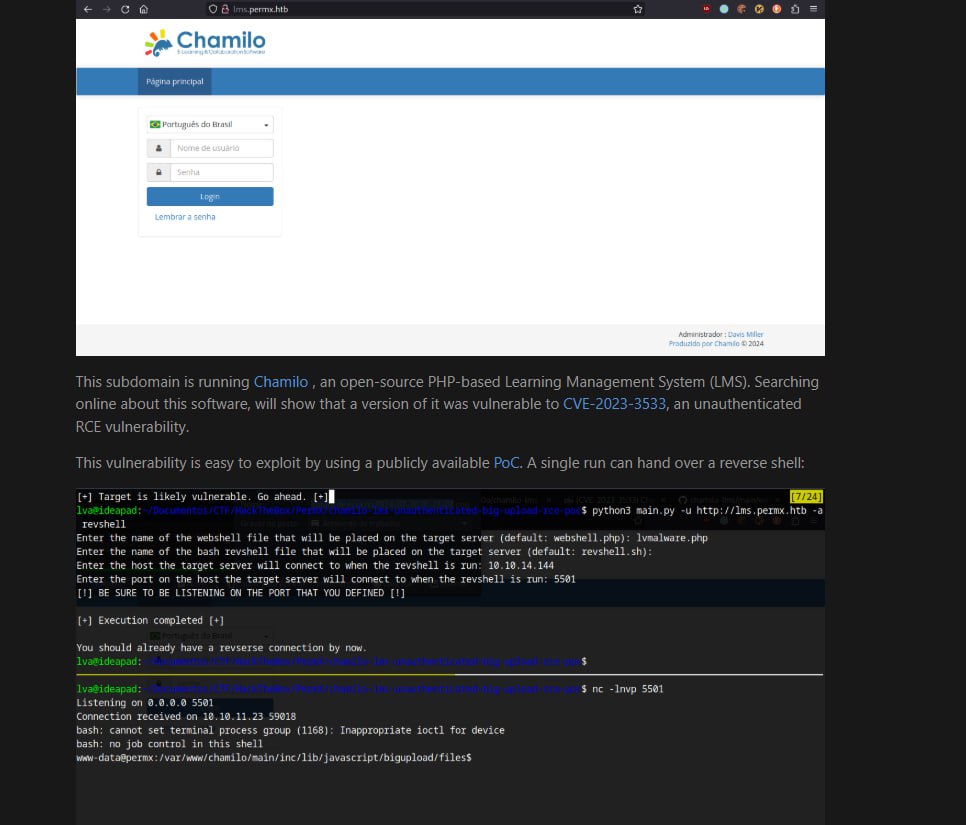Open the Português do Brasil language dropdown
The image size is (966, 825).
tap(210, 124)
